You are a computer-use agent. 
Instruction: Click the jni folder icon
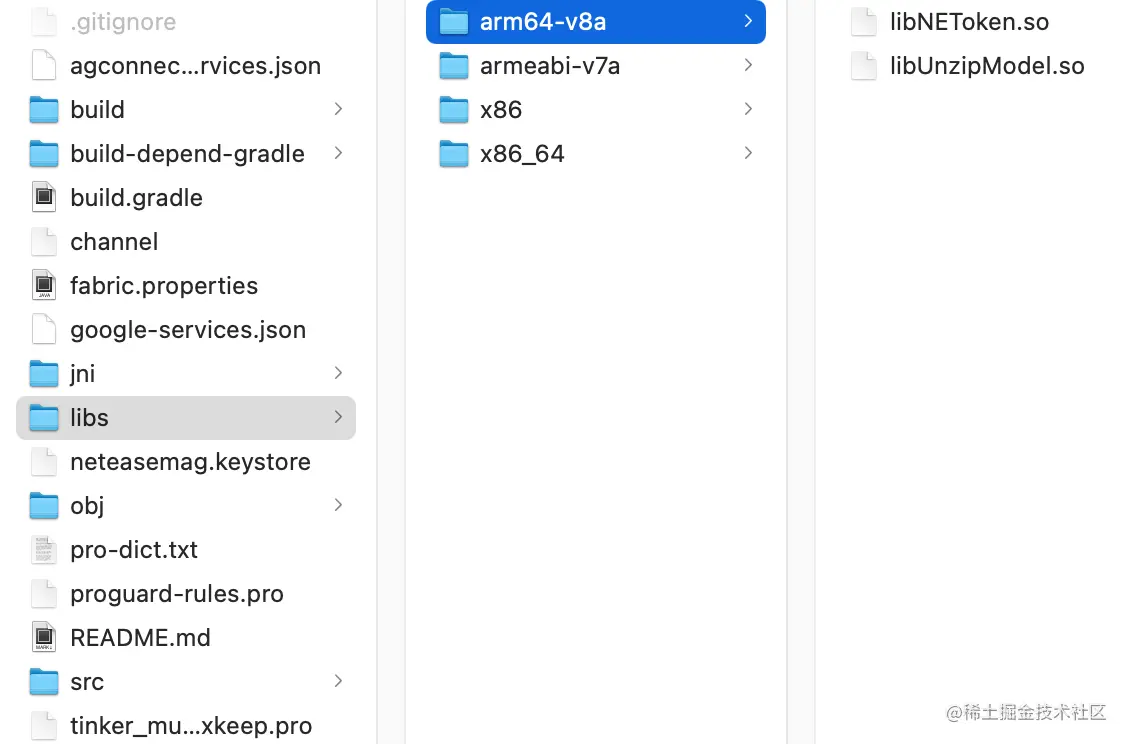click(44, 374)
